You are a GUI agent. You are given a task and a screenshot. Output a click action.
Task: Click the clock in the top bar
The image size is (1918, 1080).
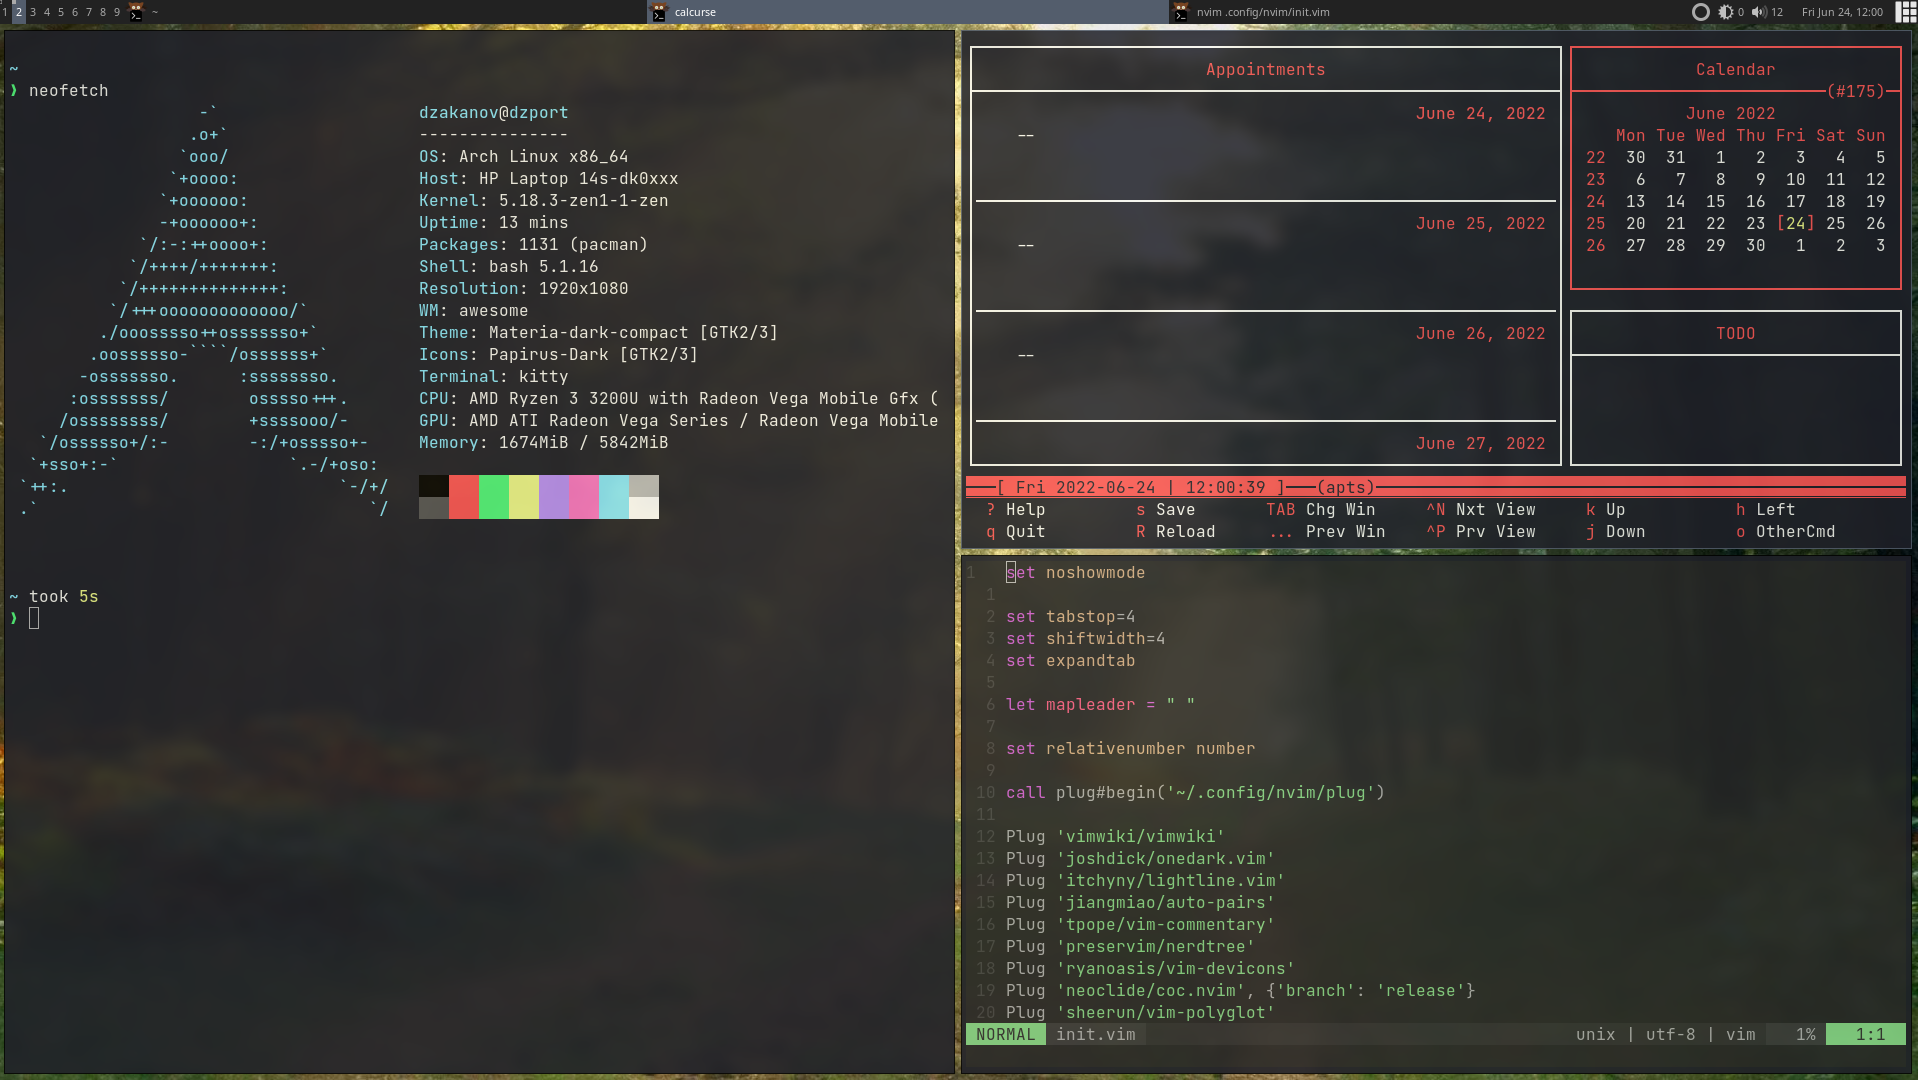click(x=1845, y=12)
